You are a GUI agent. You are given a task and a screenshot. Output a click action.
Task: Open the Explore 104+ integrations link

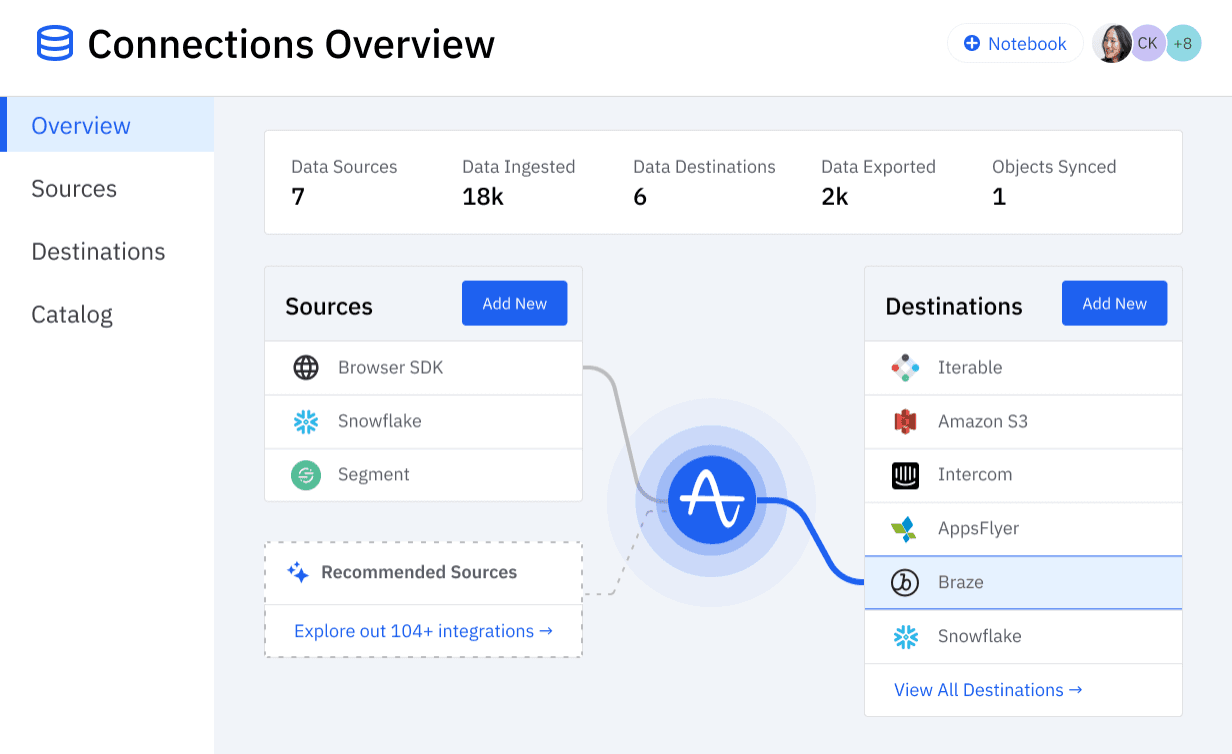click(423, 630)
